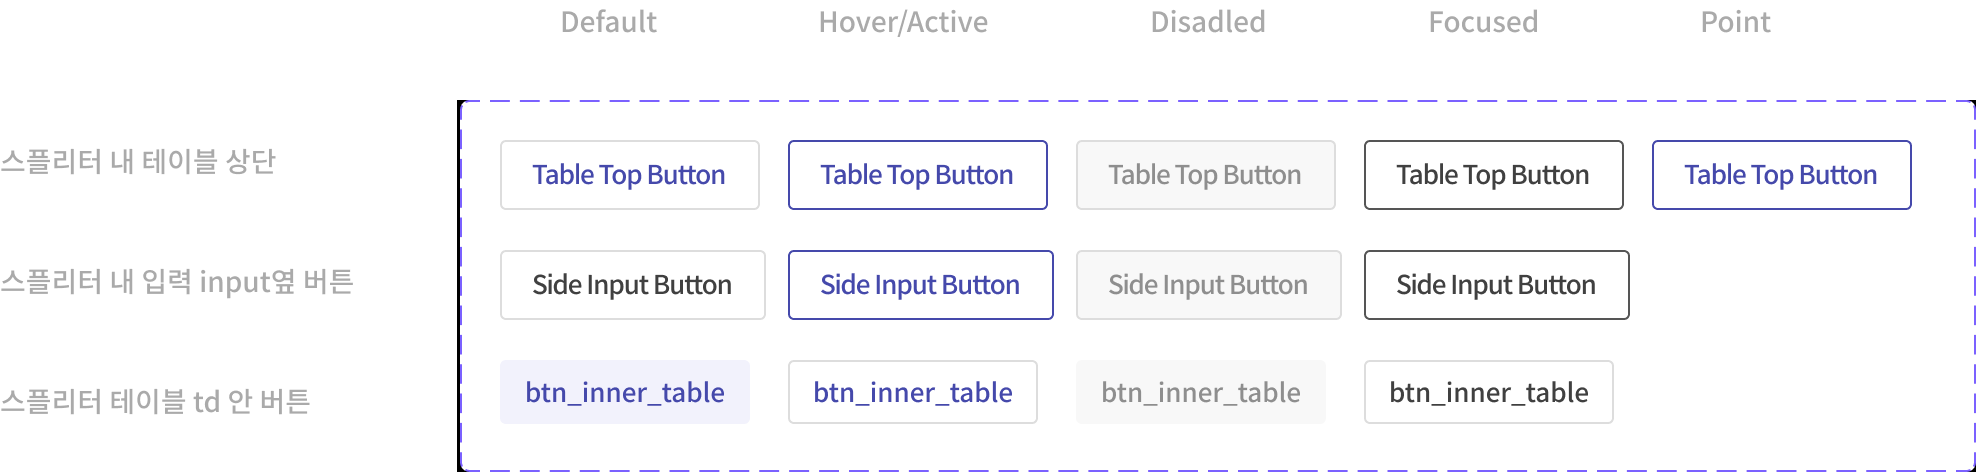Screen dimensions: 1976x472
Task: Click the Focused btn_inner_table button
Action: click(1489, 392)
